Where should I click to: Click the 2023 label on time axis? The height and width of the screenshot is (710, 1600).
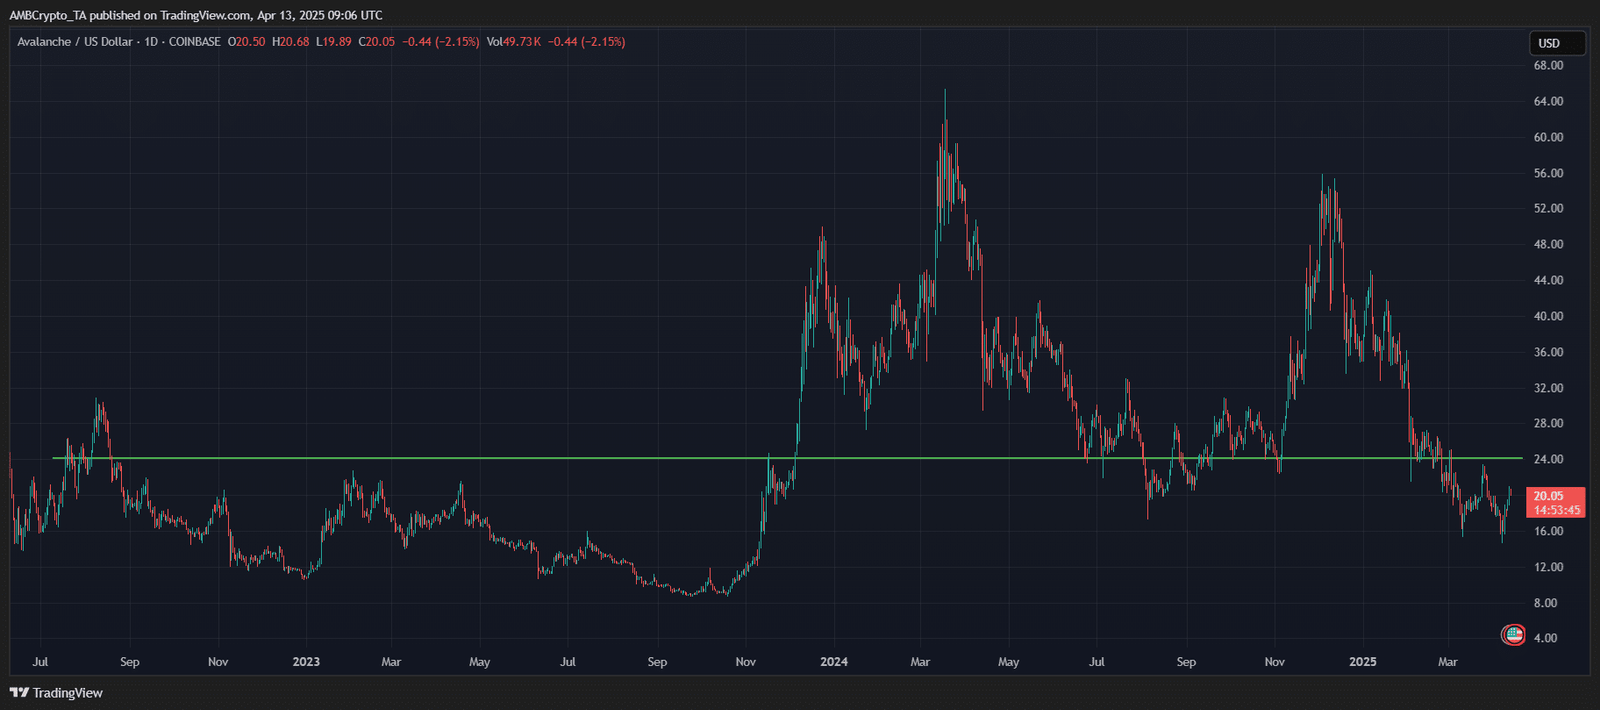pyautogui.click(x=306, y=662)
